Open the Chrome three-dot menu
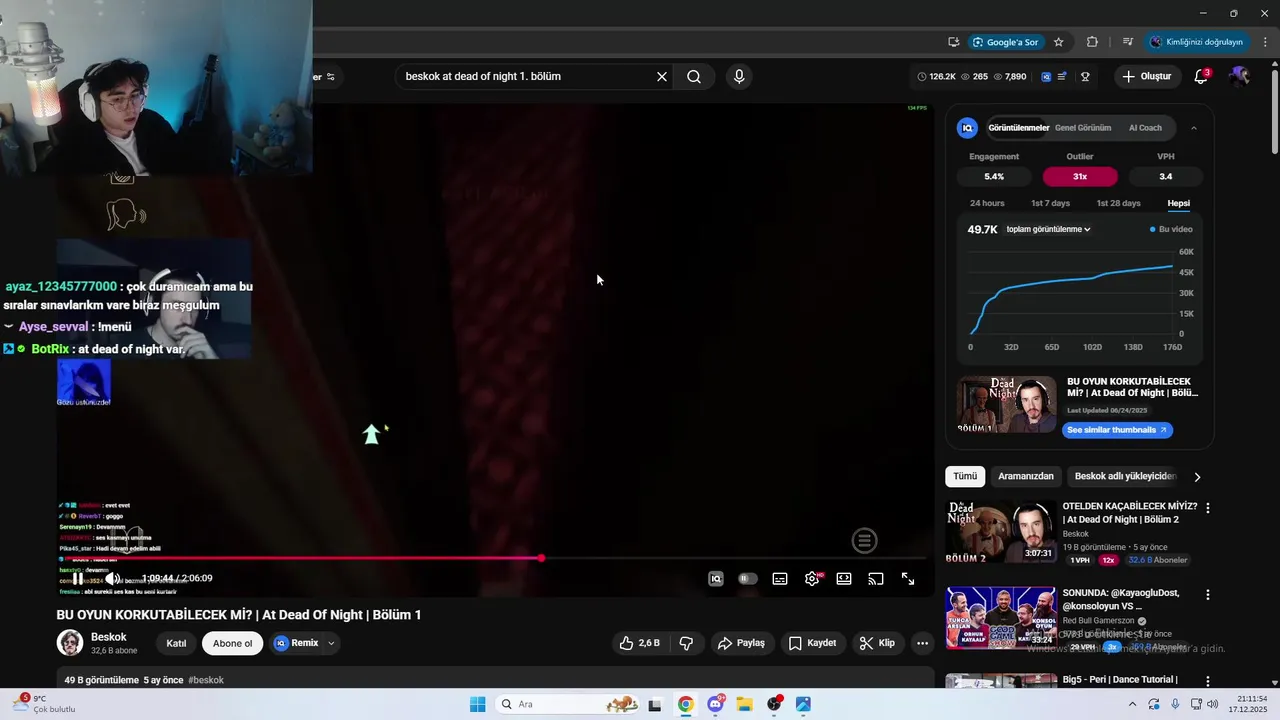Image resolution: width=1280 pixels, height=720 pixels. pyautogui.click(x=1265, y=42)
